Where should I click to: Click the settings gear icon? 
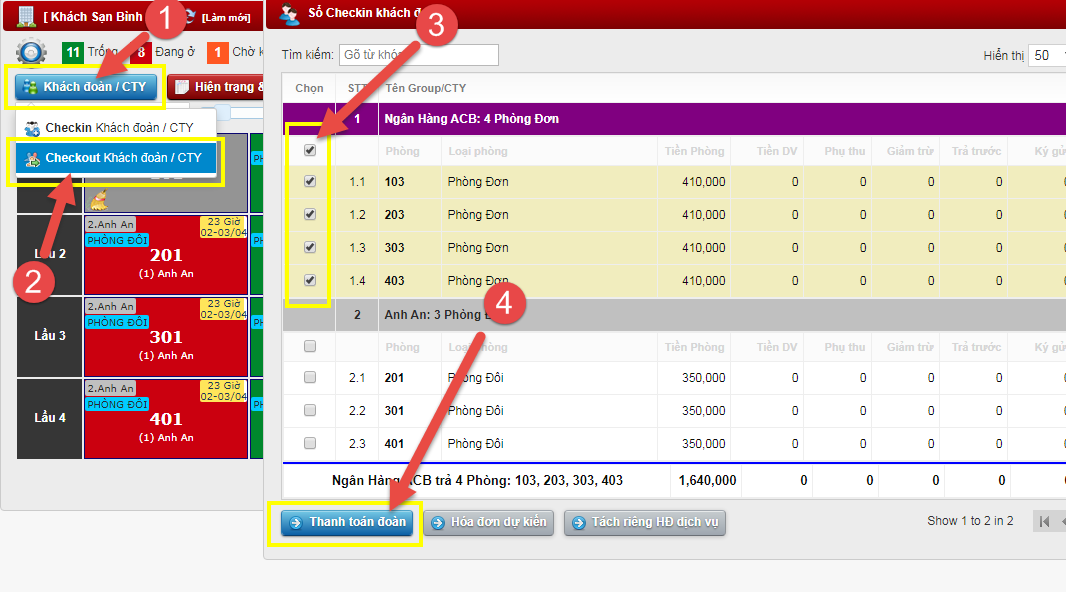(31, 52)
